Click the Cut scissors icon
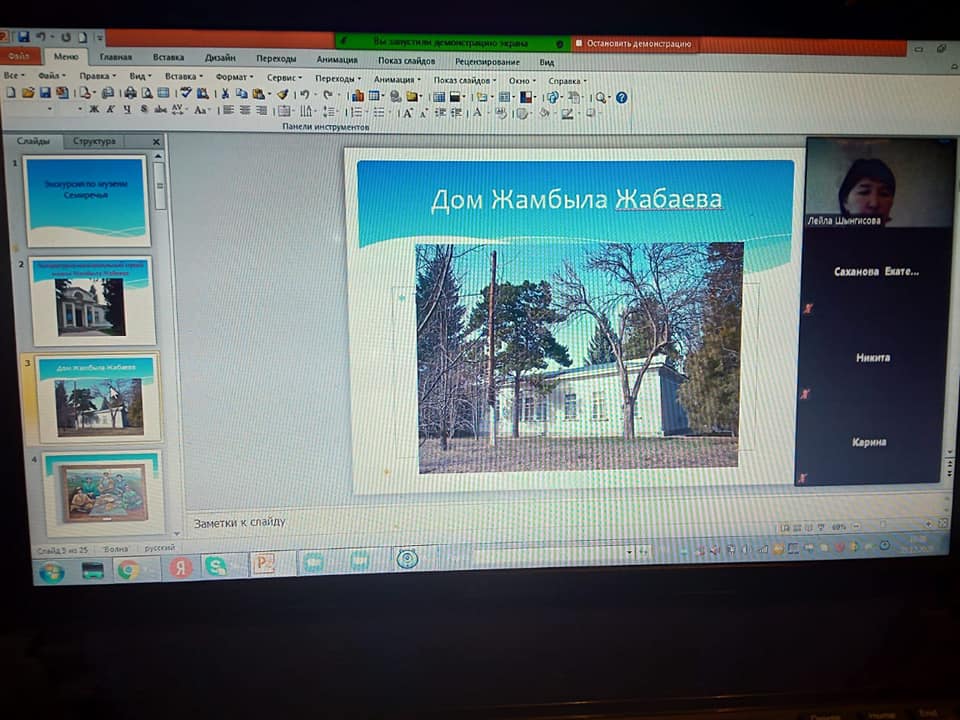The image size is (960, 720). [225, 95]
